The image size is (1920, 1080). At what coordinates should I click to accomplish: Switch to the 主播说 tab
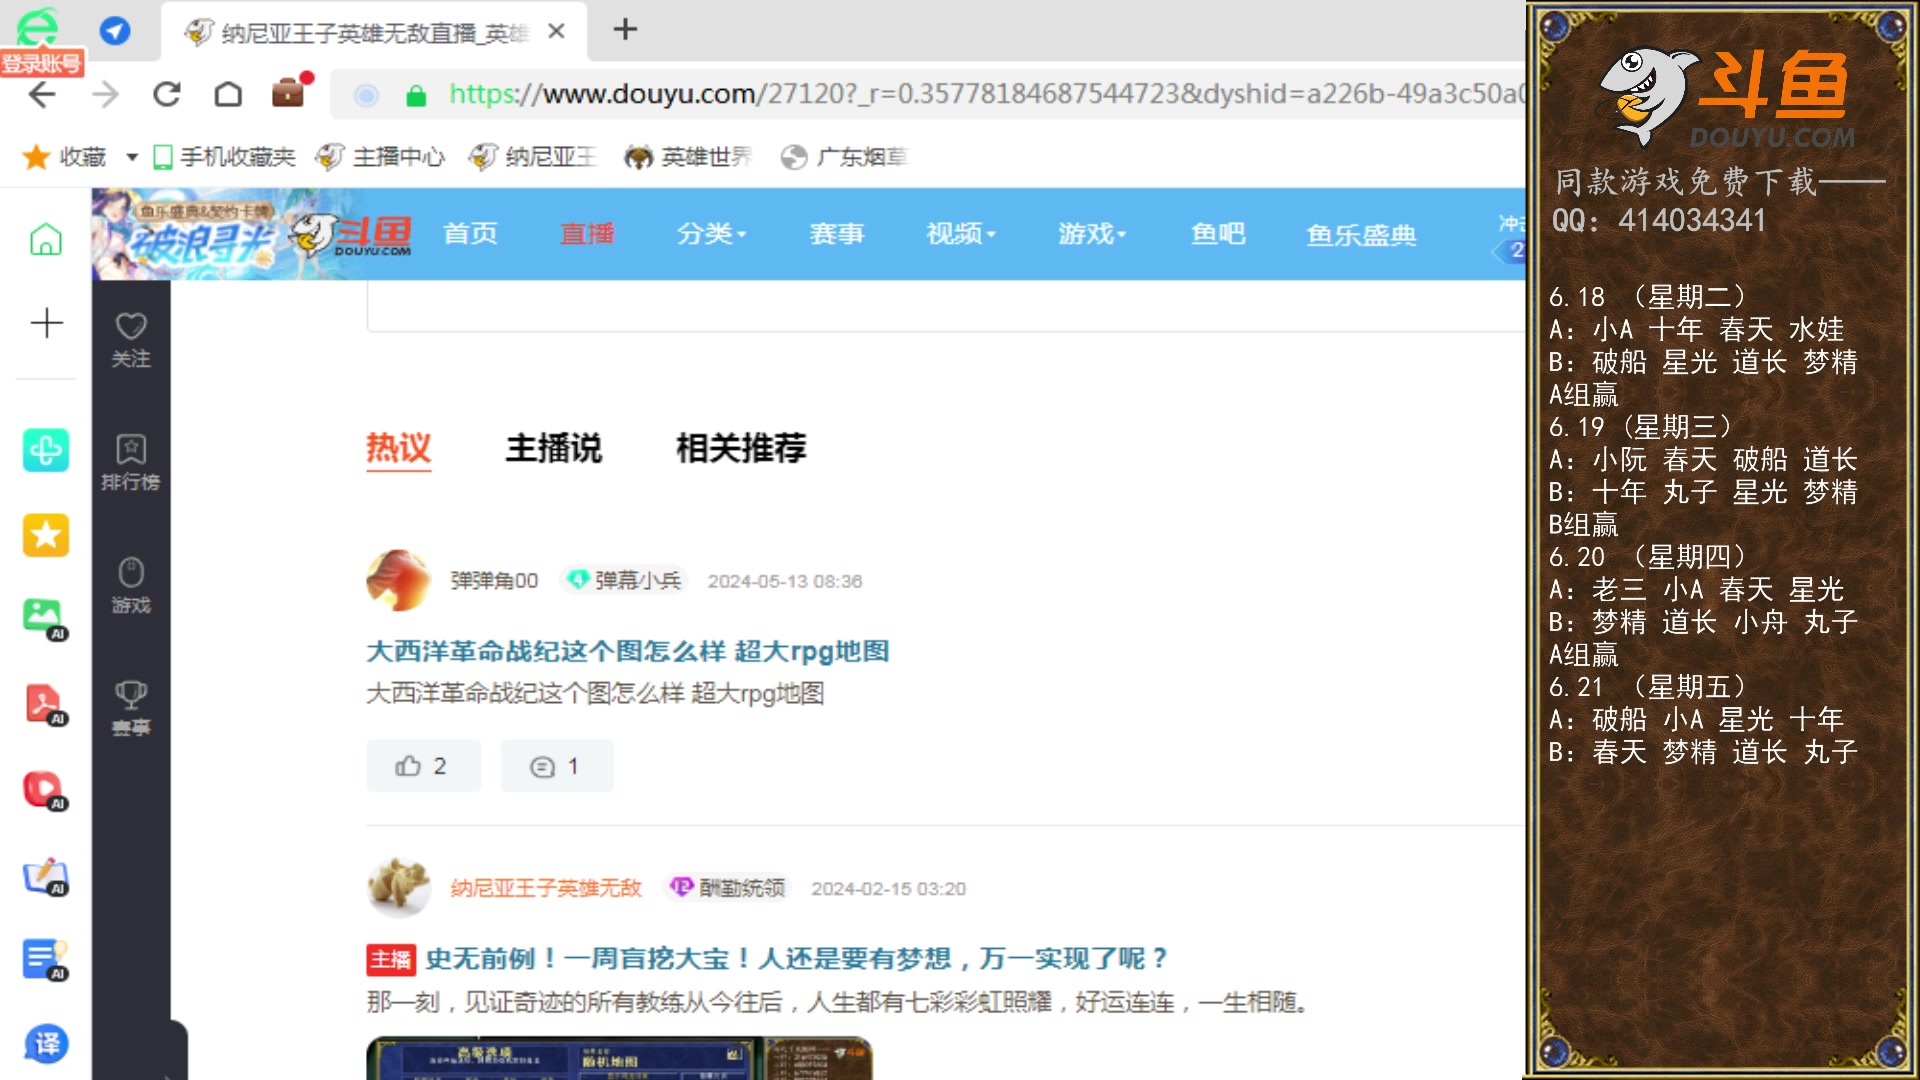tap(553, 448)
